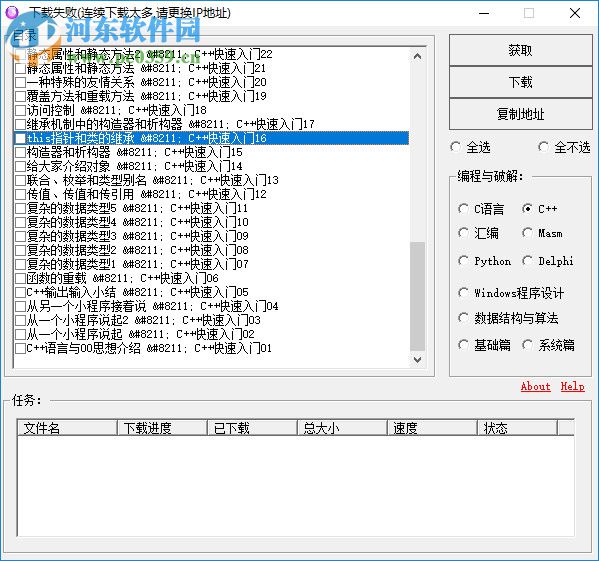Check C++语言与OO思想介绍 C++快速入门01
599x561 pixels.
tap(20, 348)
